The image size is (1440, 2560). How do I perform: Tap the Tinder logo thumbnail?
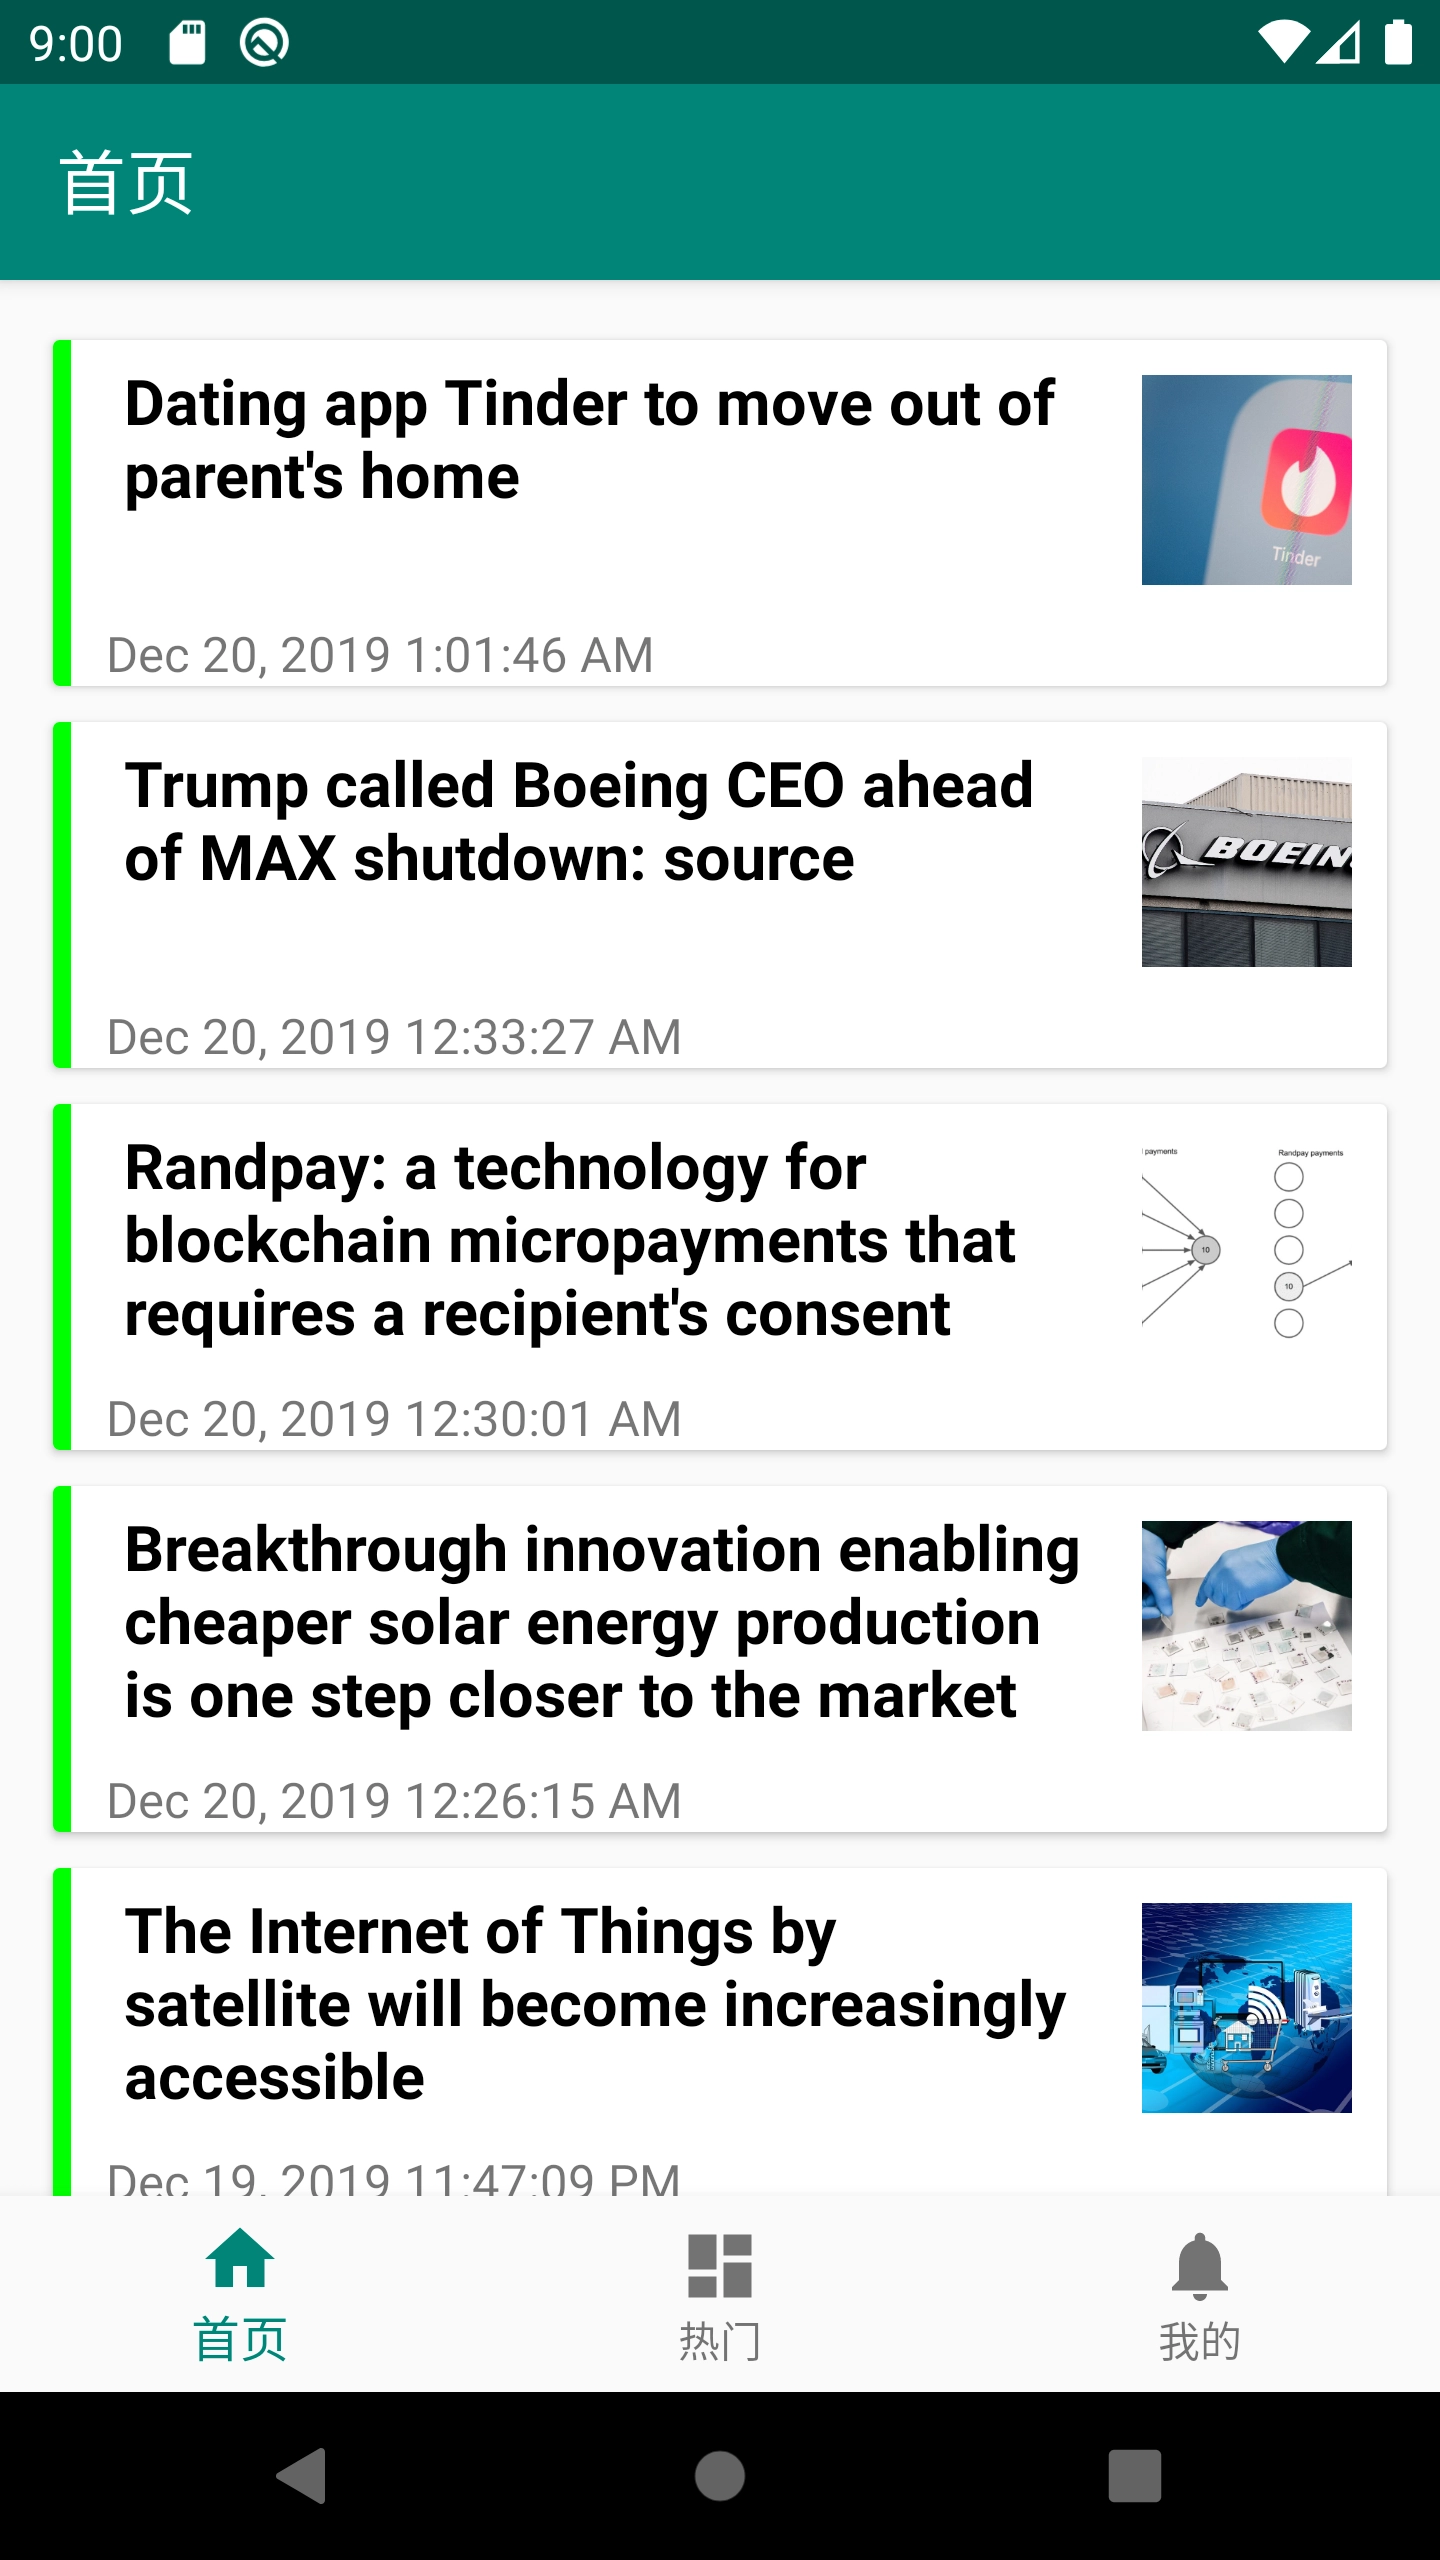pos(1246,480)
